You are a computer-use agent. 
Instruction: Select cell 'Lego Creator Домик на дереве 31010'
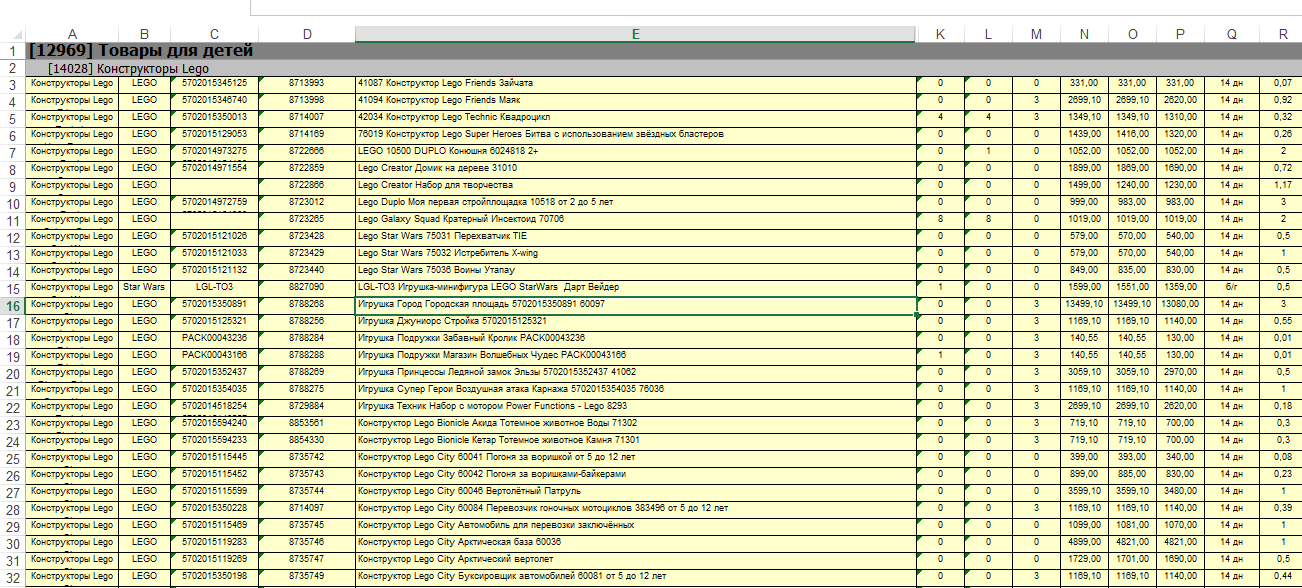tap(635, 168)
